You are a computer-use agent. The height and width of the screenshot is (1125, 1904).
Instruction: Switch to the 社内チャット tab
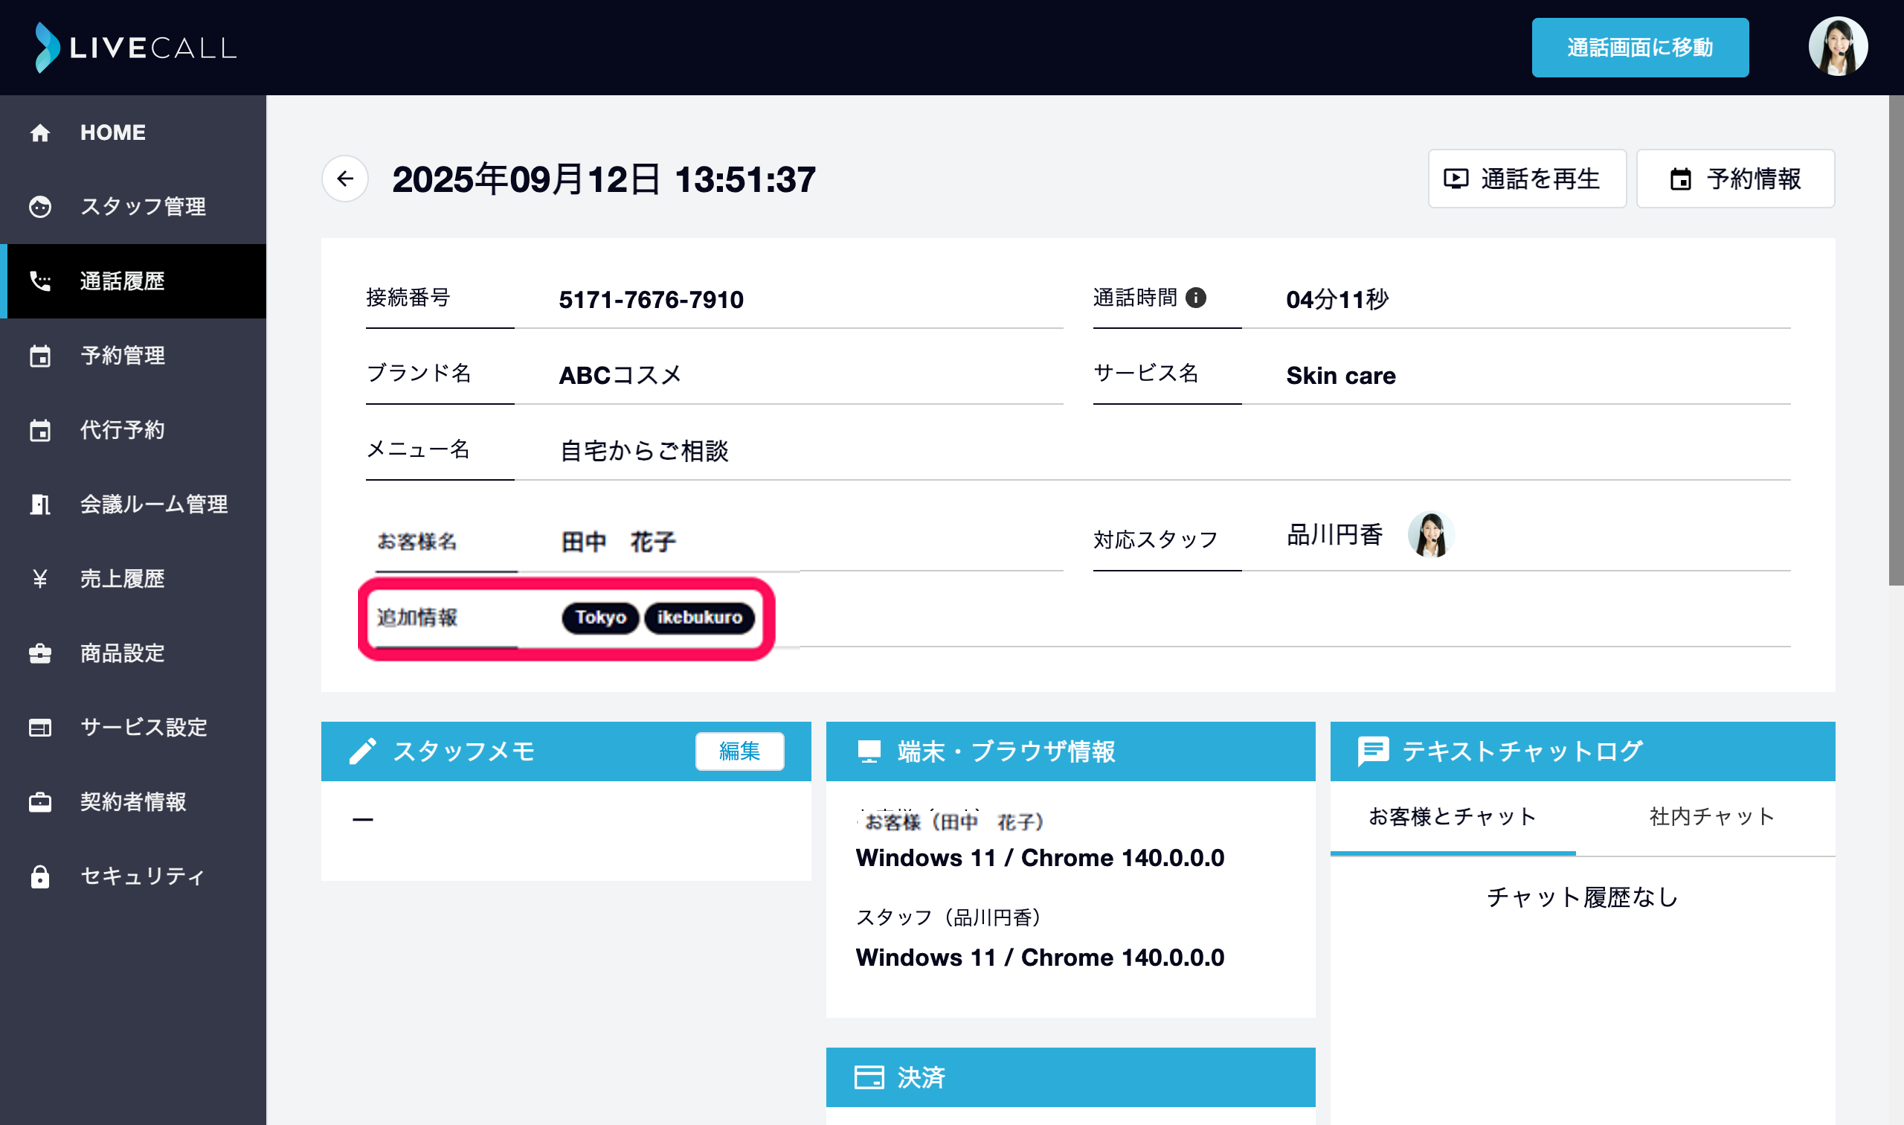1711,817
